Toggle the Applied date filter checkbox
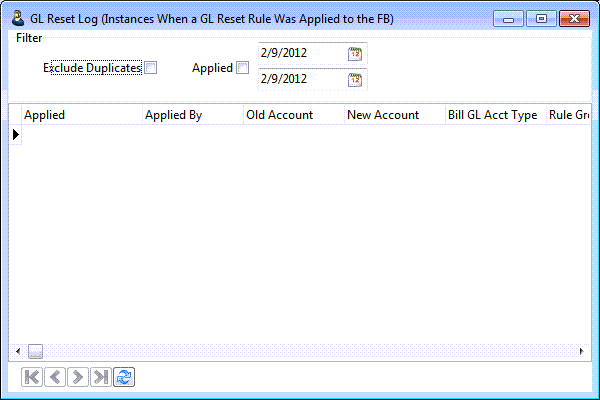 point(243,68)
